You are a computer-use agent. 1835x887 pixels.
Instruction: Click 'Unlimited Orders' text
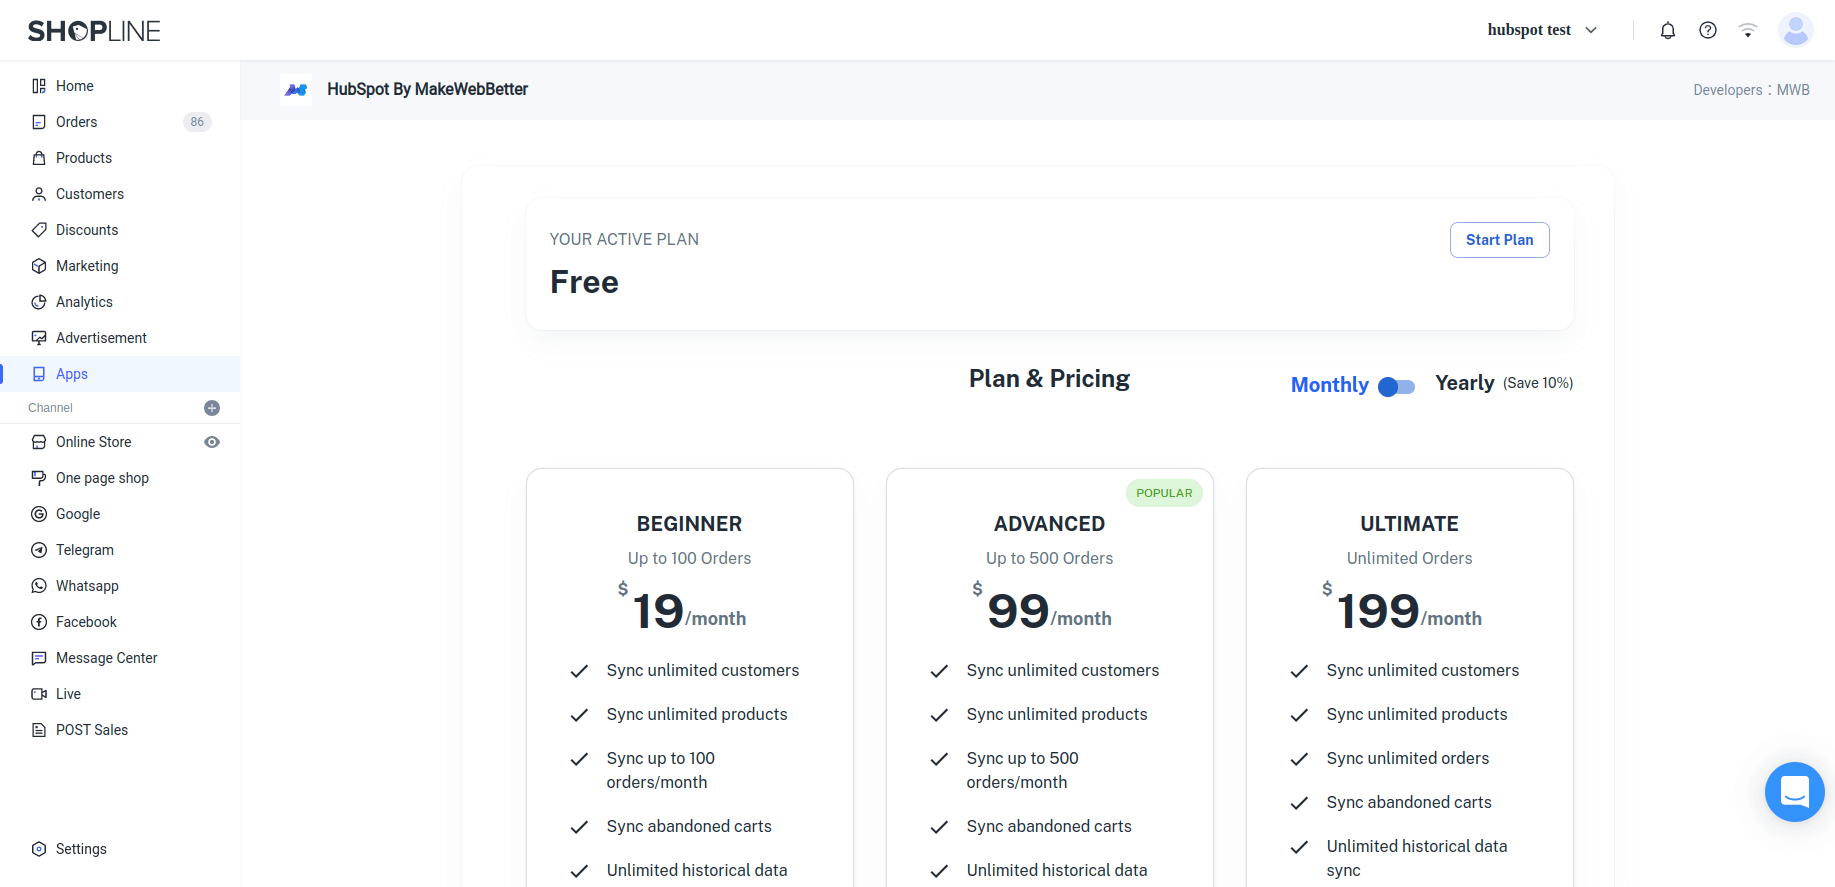pos(1409,558)
